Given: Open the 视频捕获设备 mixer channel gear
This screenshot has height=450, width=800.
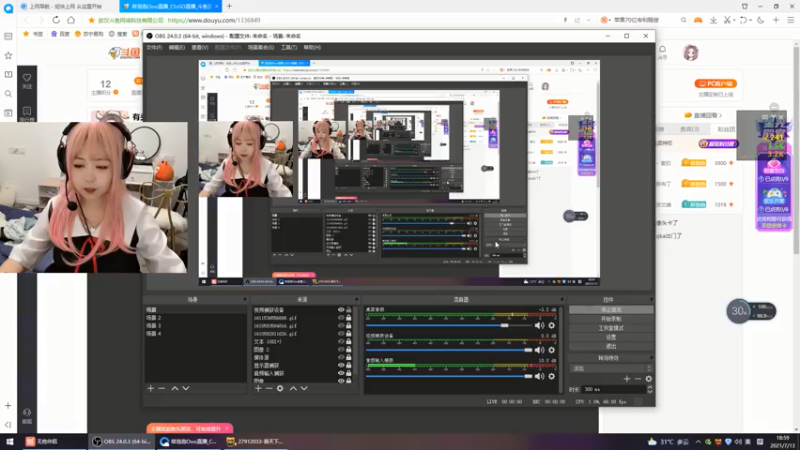Looking at the screenshot, I should (552, 350).
